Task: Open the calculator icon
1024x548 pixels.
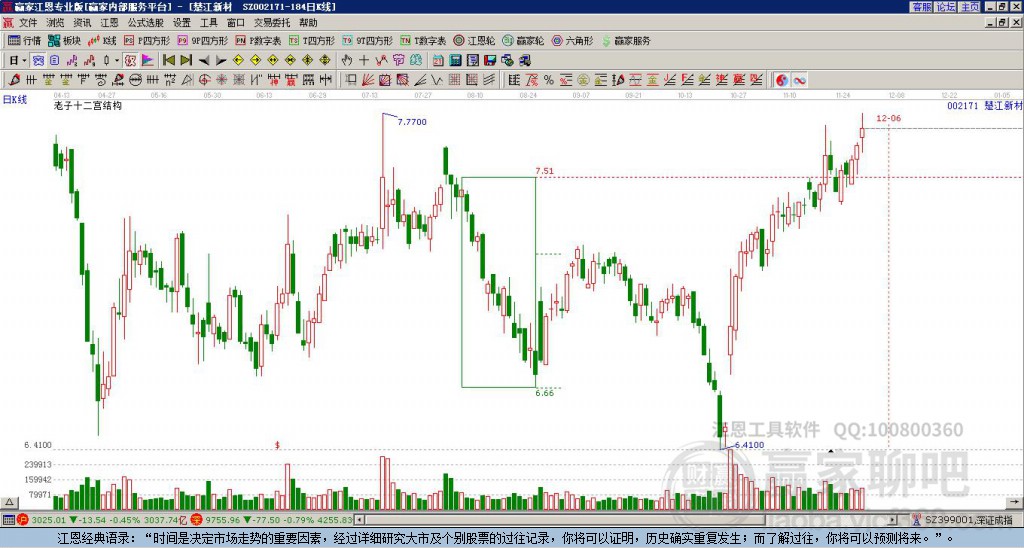Action: coord(456,61)
